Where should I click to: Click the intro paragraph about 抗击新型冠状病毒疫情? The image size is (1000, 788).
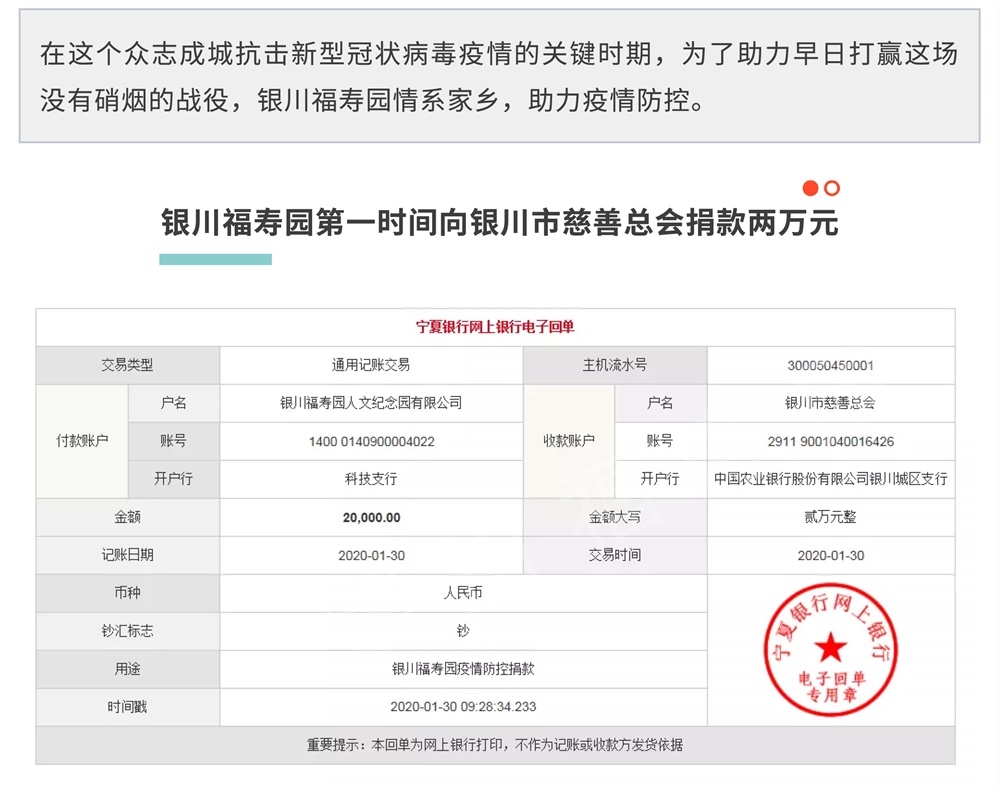[499, 77]
